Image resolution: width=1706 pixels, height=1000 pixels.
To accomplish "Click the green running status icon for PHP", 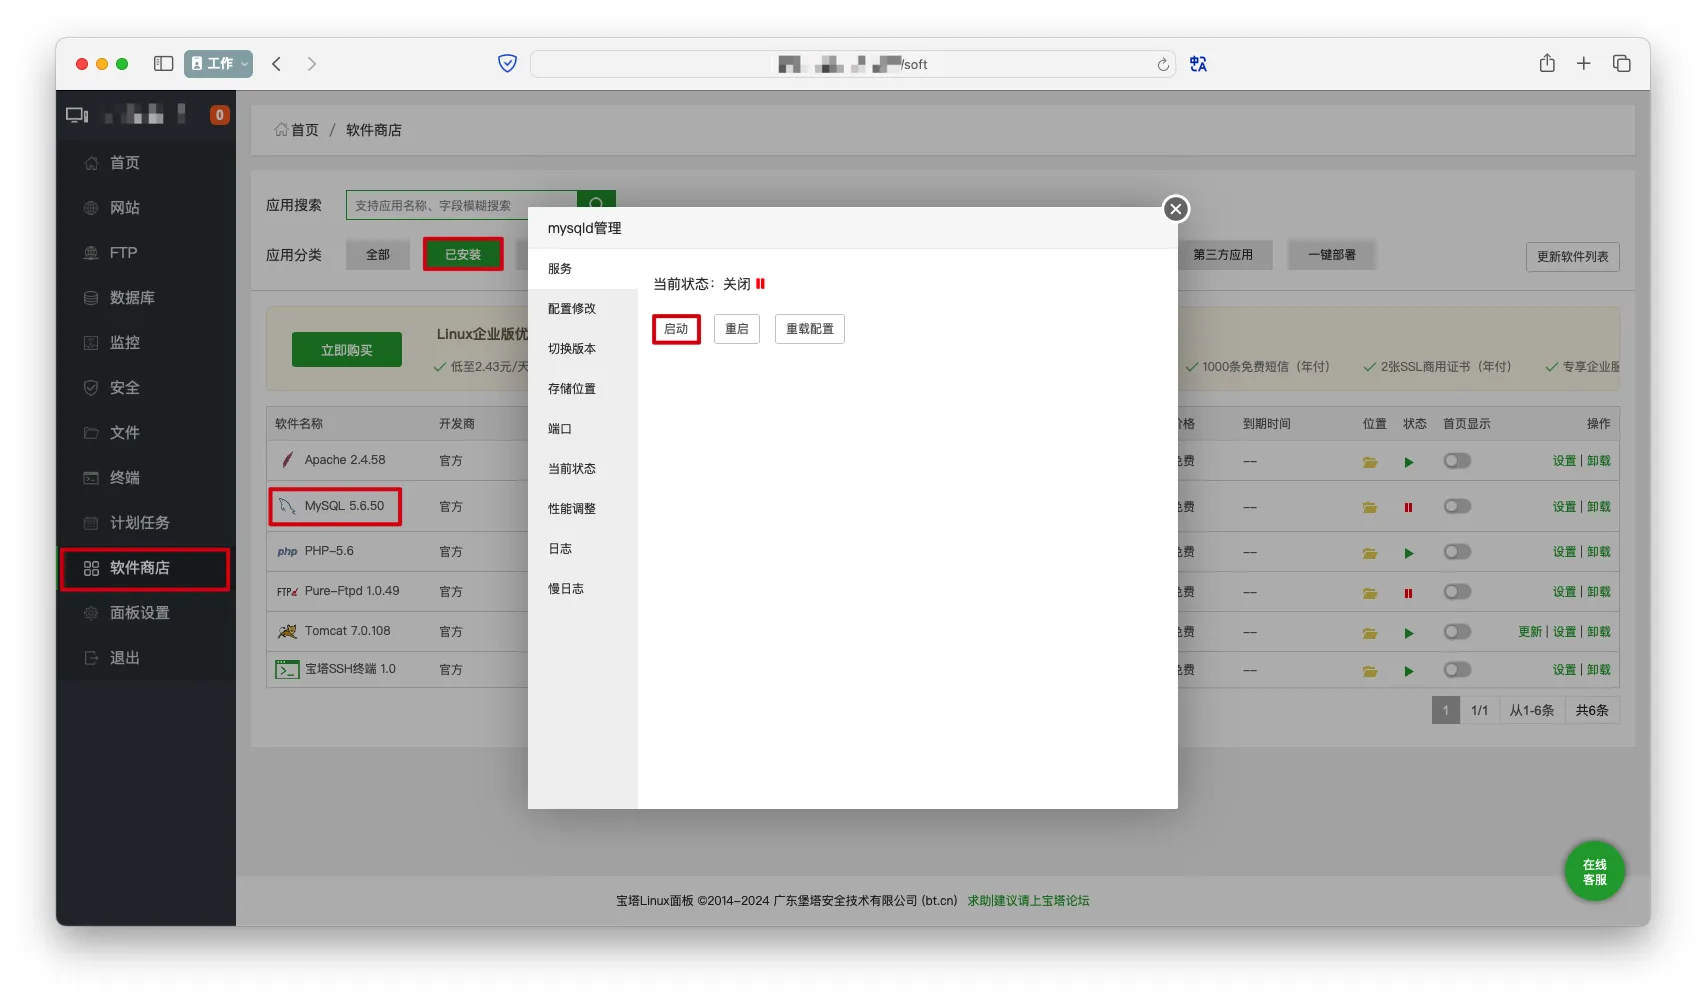I will (1408, 553).
